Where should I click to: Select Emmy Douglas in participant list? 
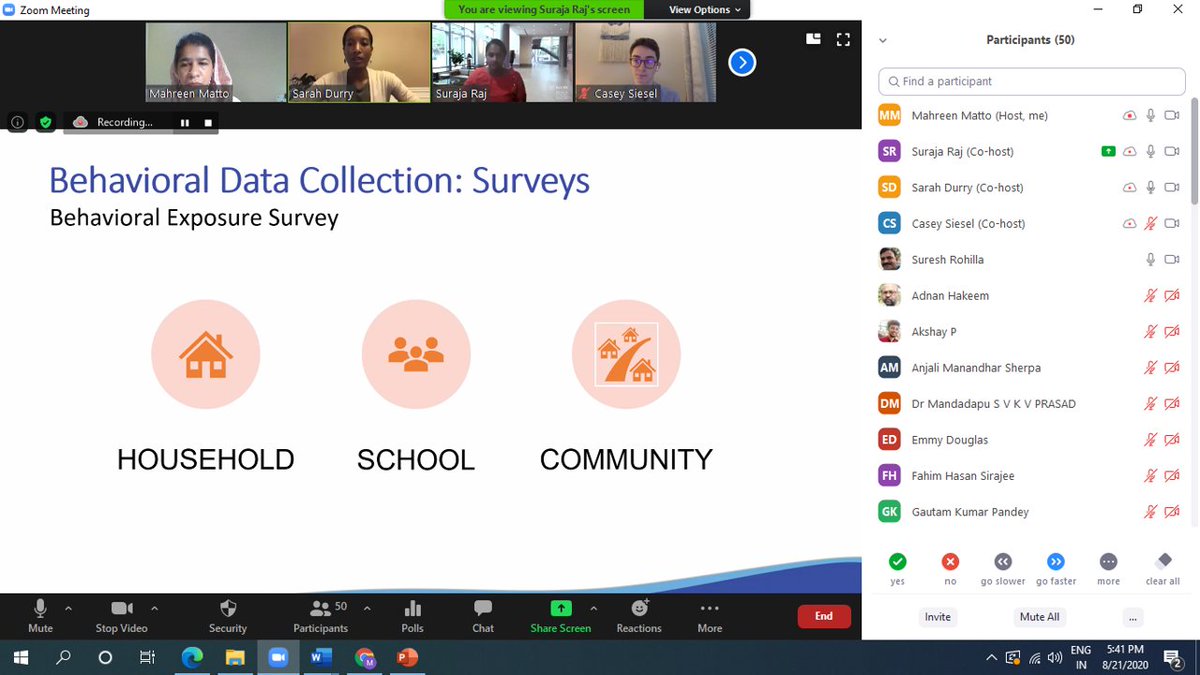point(1031,440)
